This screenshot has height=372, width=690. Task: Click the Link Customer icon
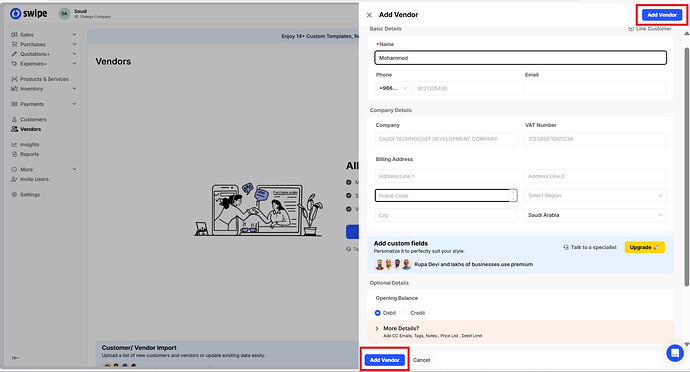(x=631, y=29)
